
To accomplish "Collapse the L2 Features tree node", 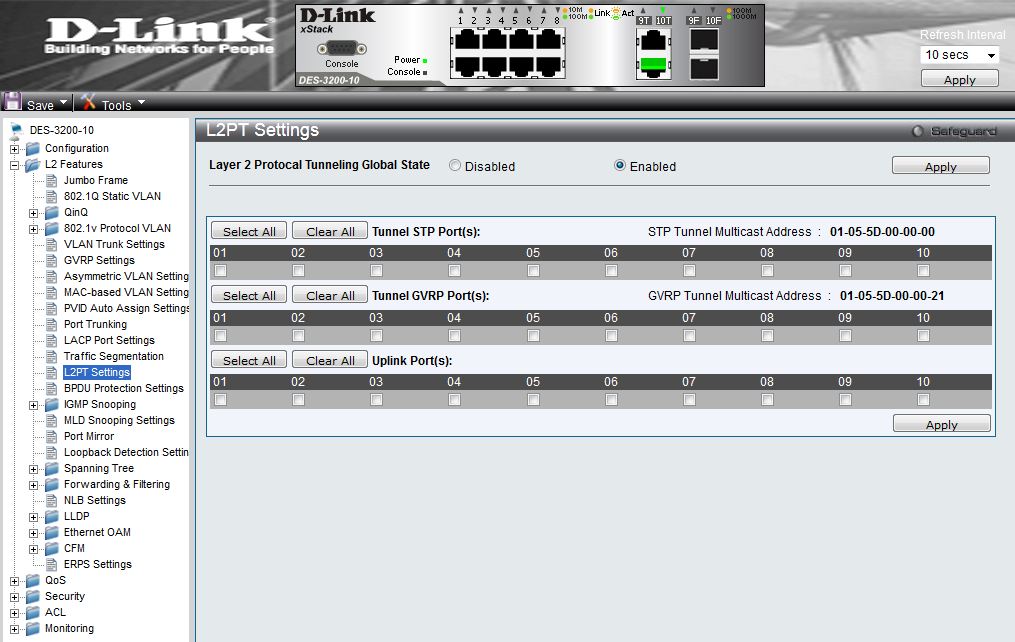I will [14, 166].
